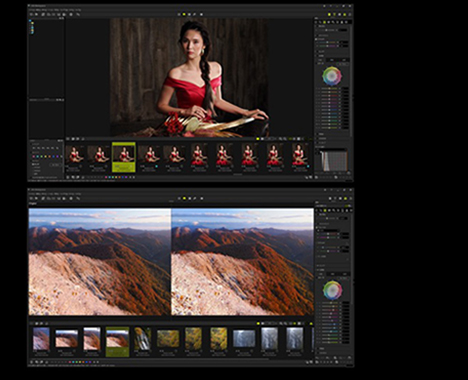This screenshot has width=468, height=380.
Task: Select the last grey waterfall thumbnail in the landscape filmstrip
Action: click(295, 339)
